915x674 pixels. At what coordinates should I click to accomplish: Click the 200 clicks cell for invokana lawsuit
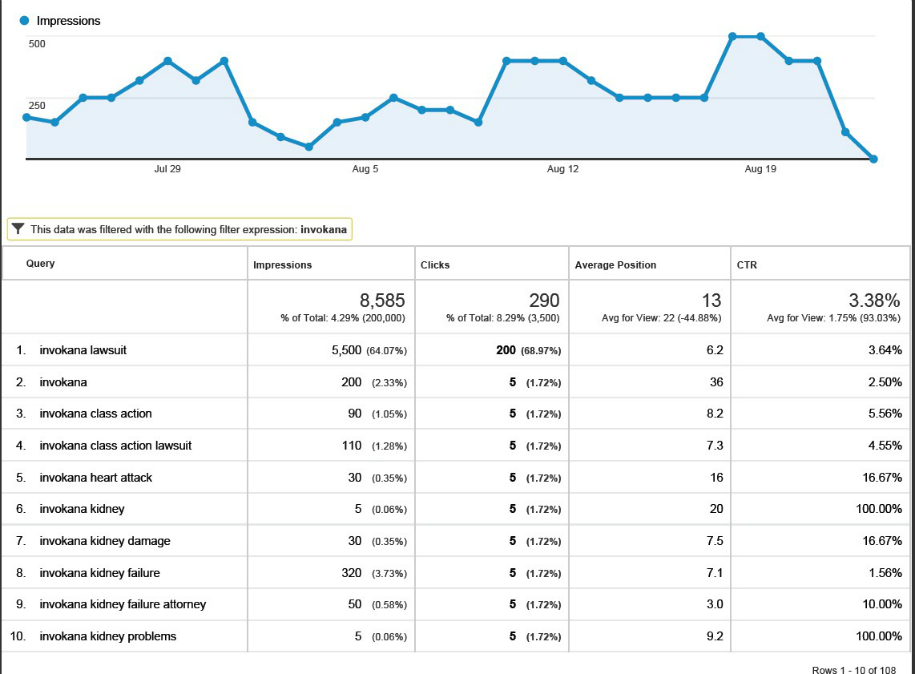tap(506, 350)
